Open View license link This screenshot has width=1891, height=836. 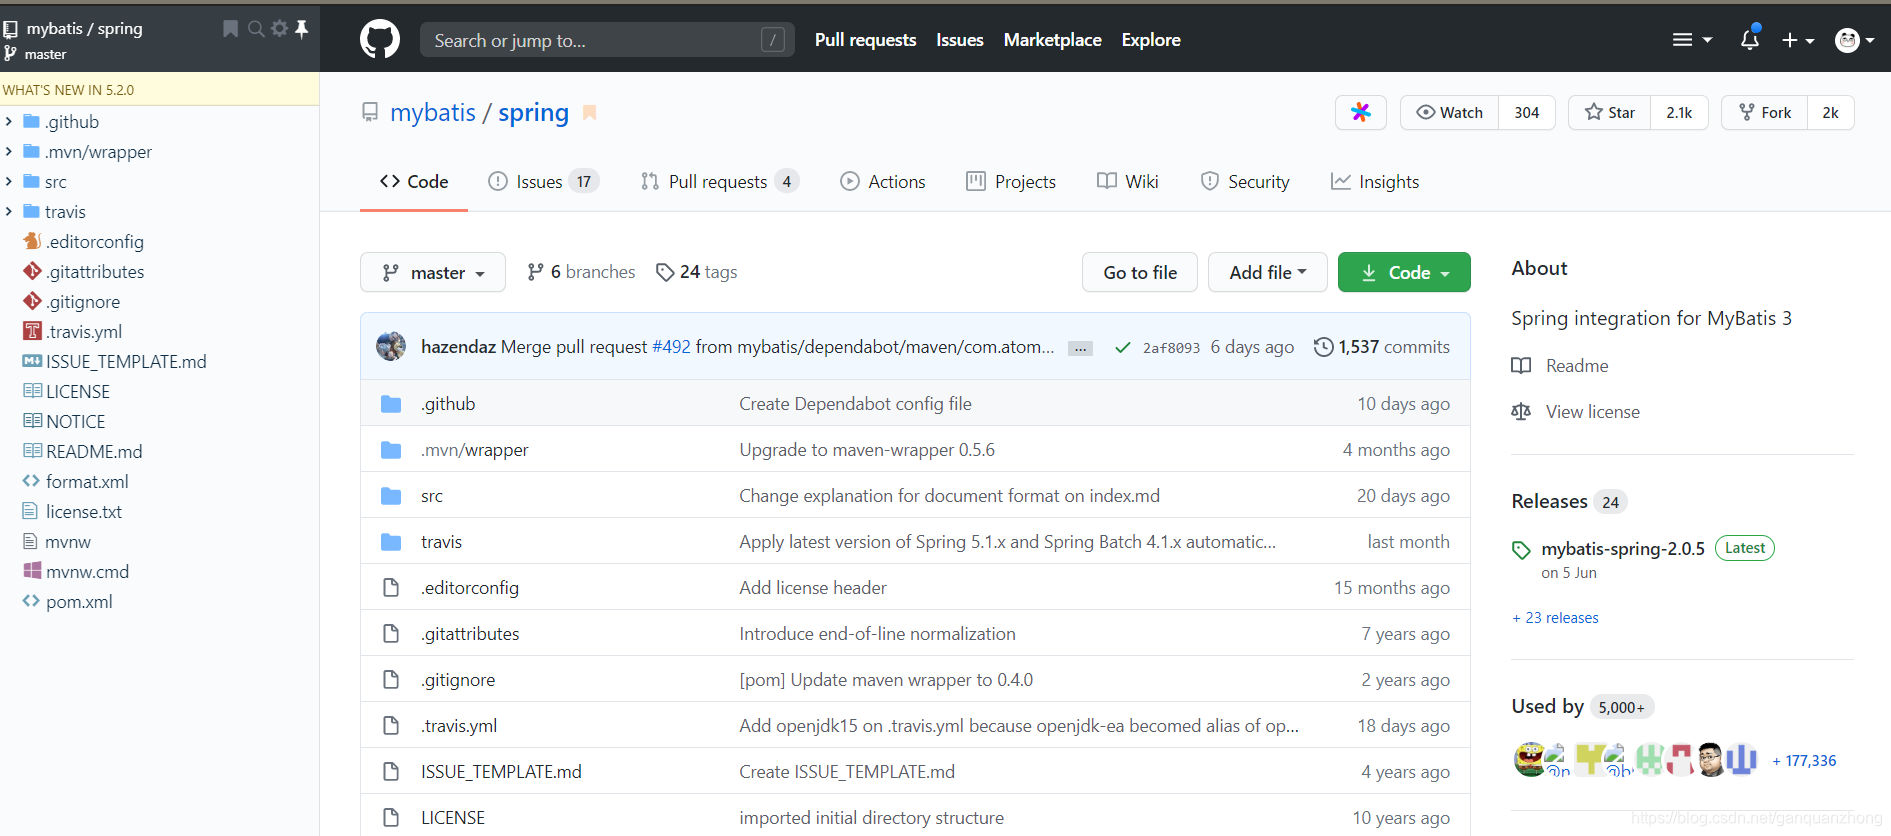tap(1576, 412)
